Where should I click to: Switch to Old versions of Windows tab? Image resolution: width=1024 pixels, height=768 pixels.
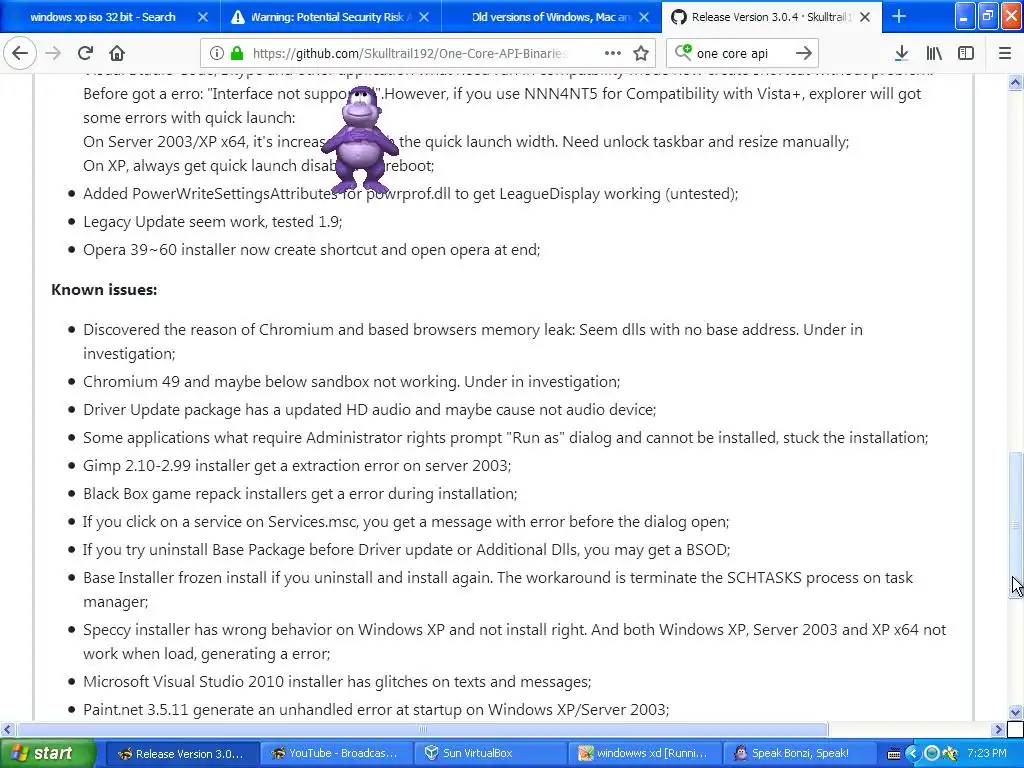point(551,17)
